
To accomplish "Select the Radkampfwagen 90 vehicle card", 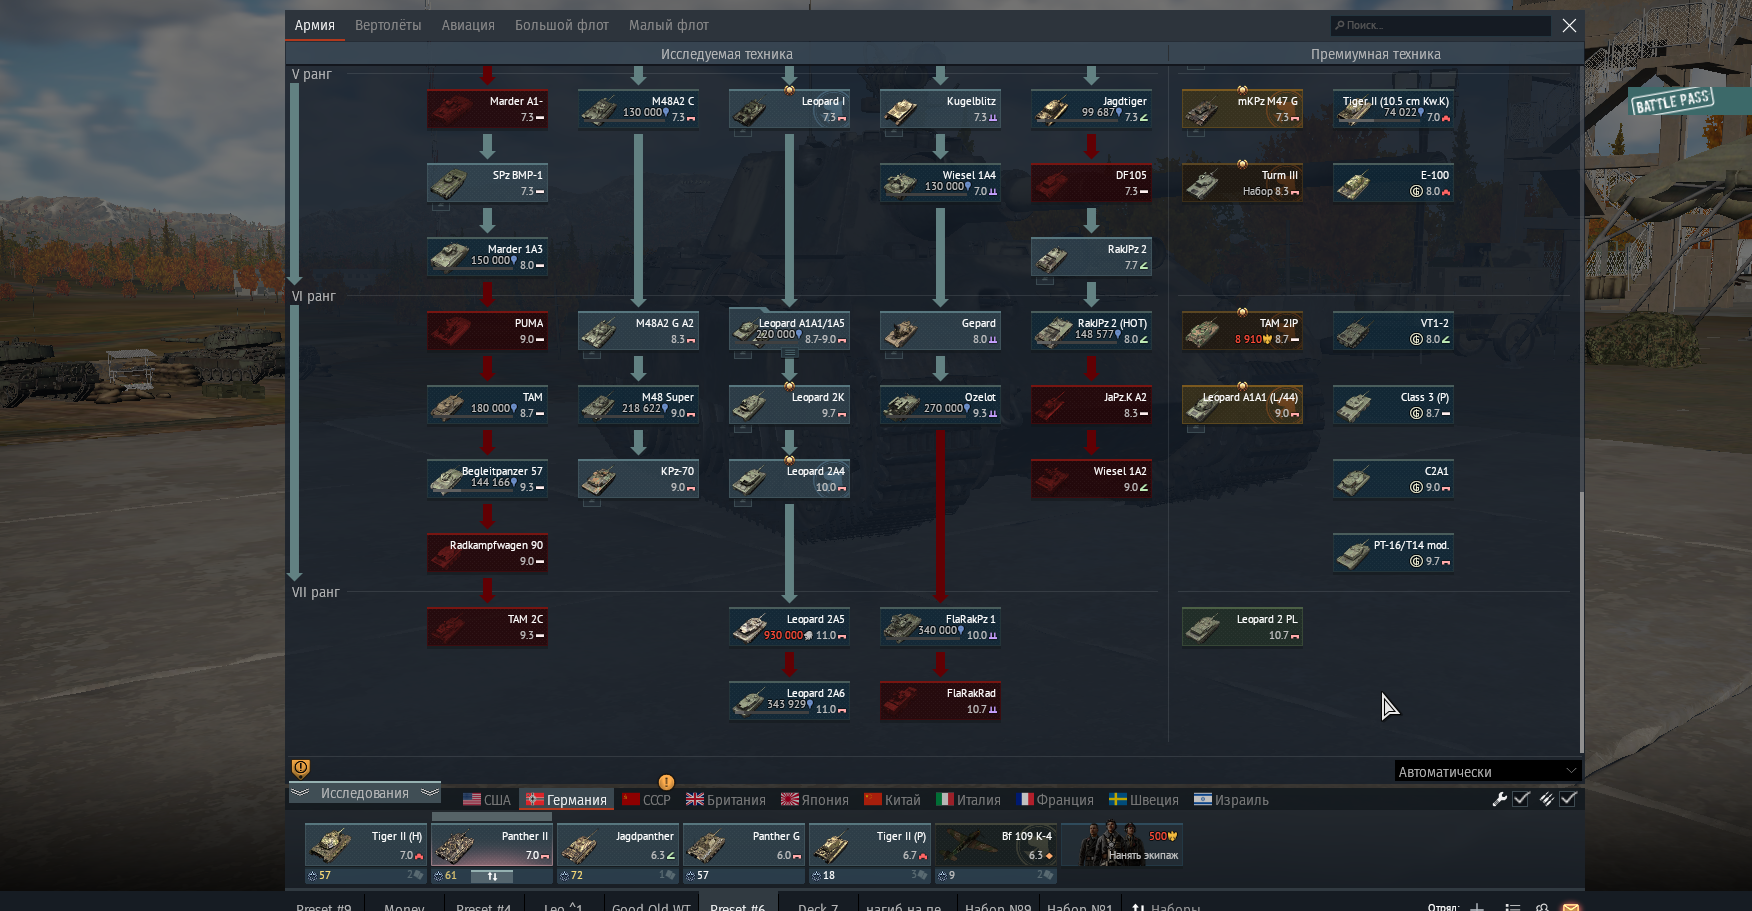I will [487, 553].
